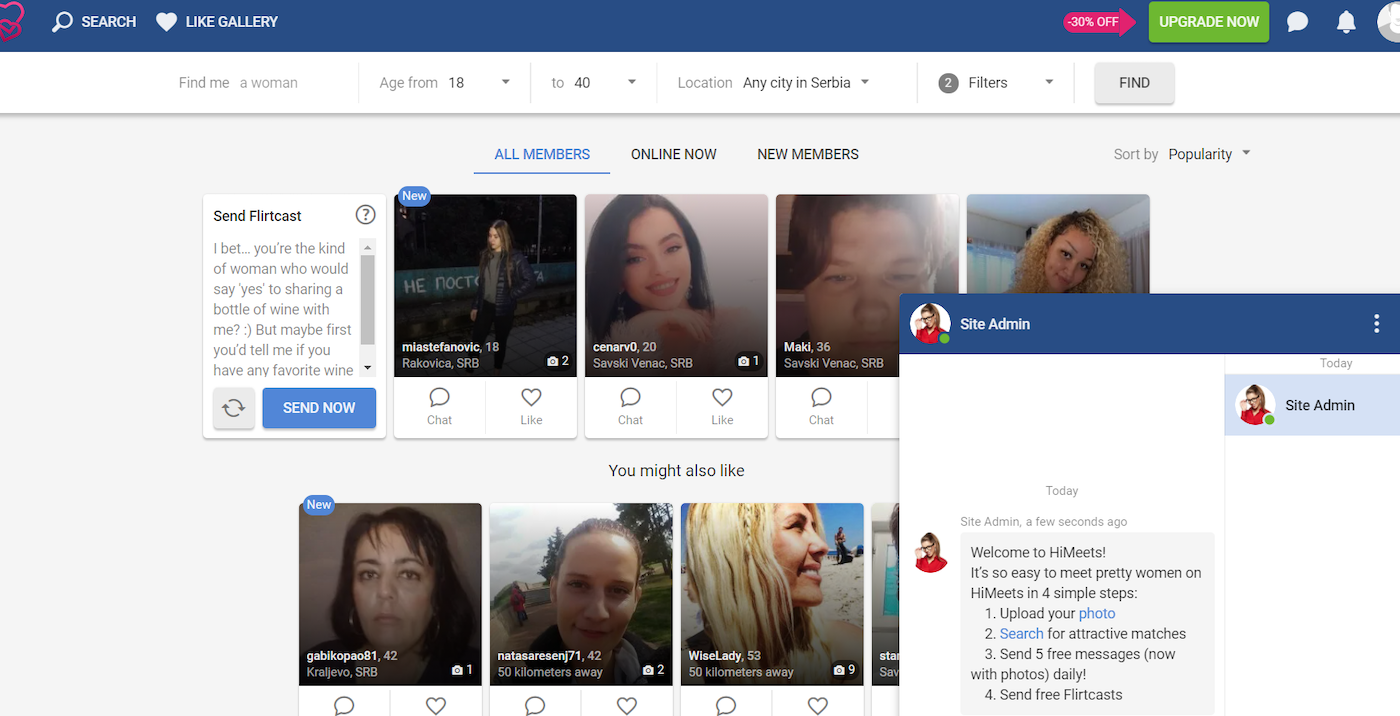
Task: Click Site Admin avatar in chat header
Action: [930, 324]
